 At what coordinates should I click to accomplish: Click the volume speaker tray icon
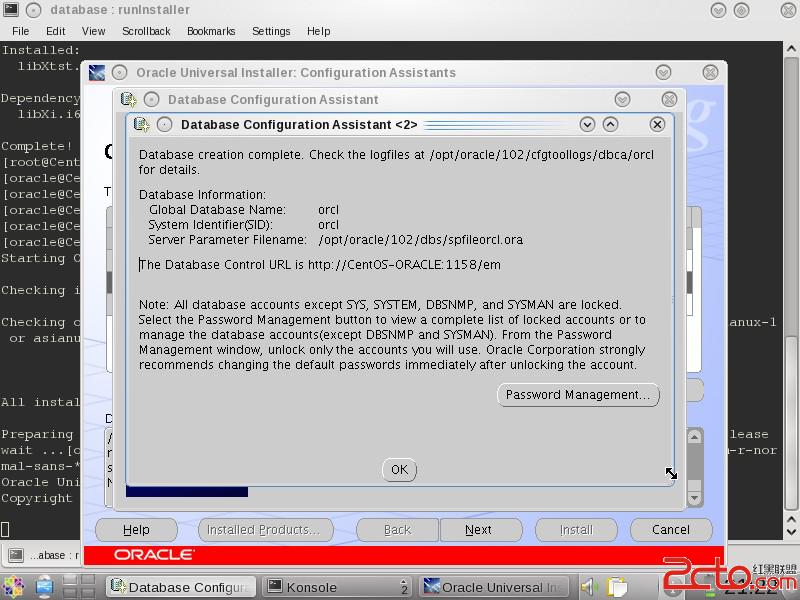[589, 587]
